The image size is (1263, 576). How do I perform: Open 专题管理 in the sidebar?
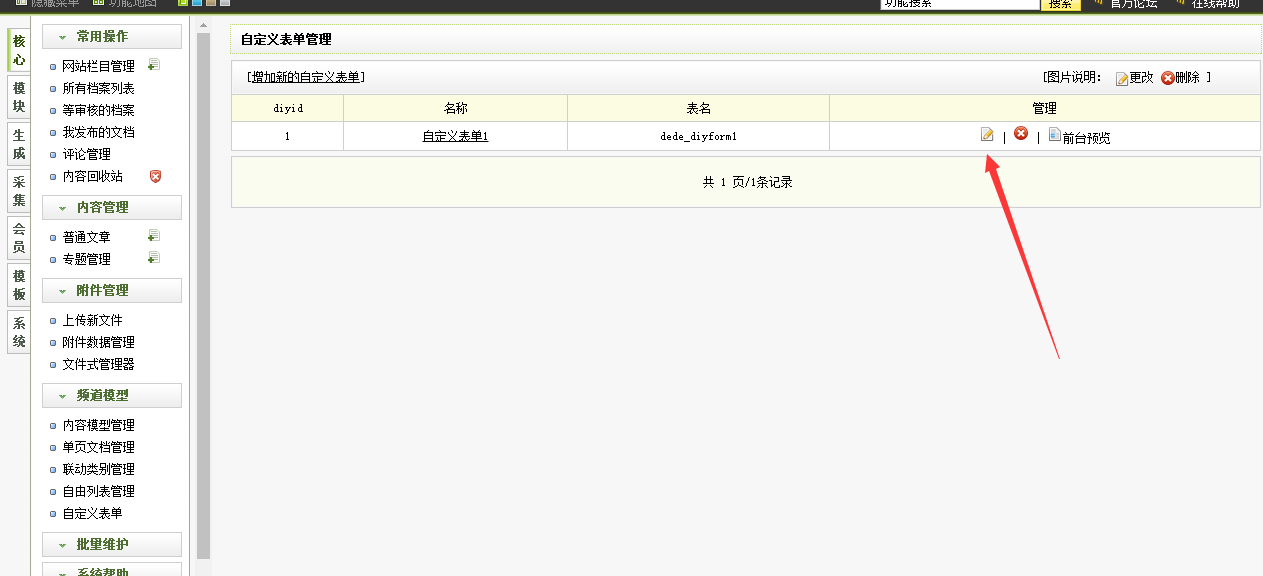(86, 259)
